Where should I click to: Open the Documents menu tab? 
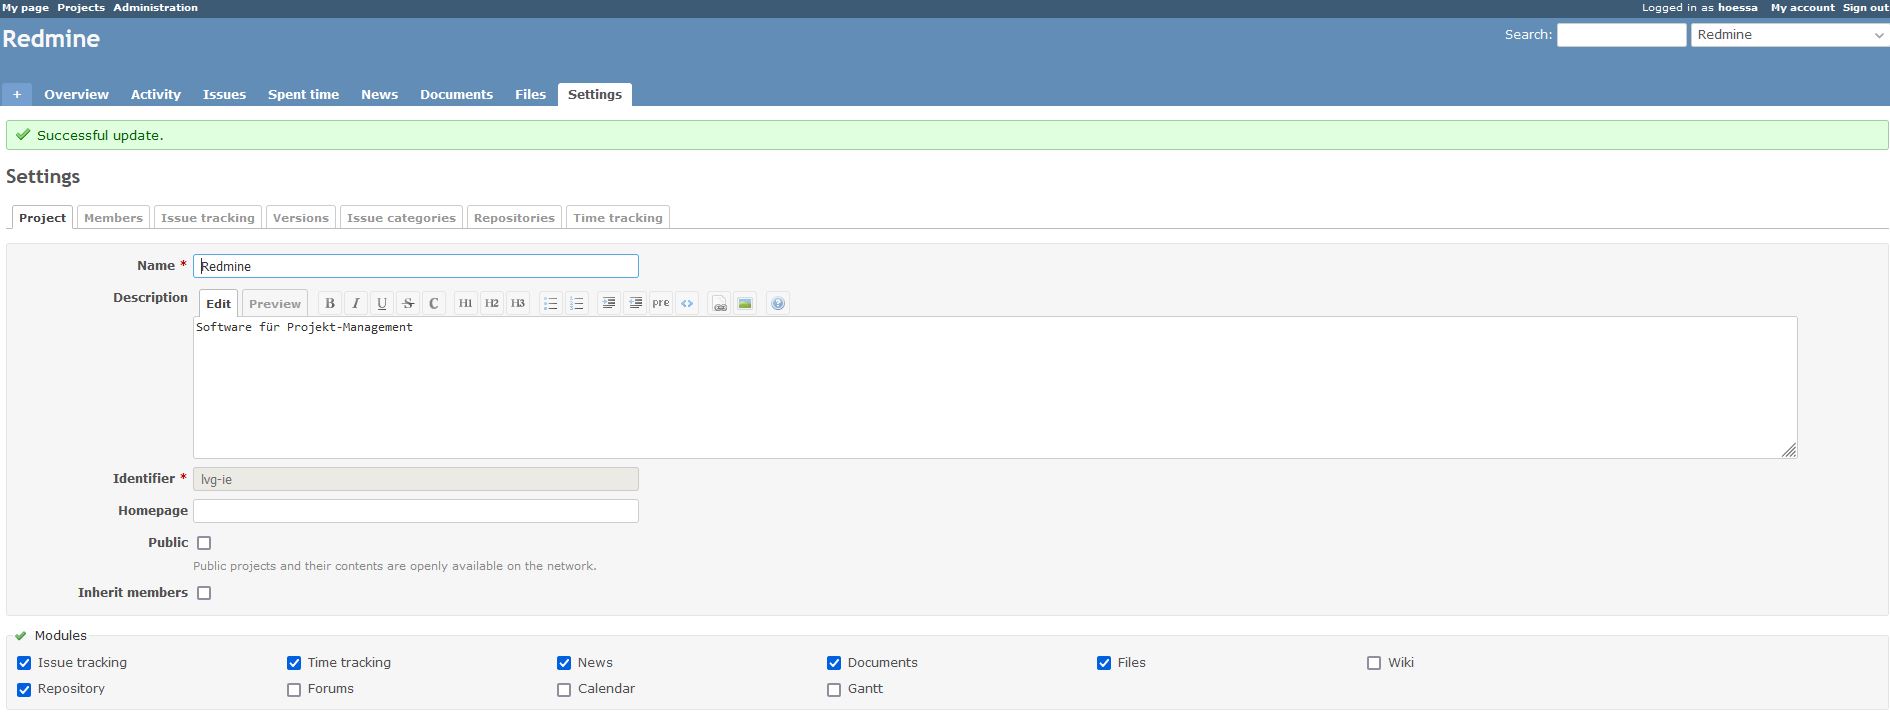[x=456, y=94]
